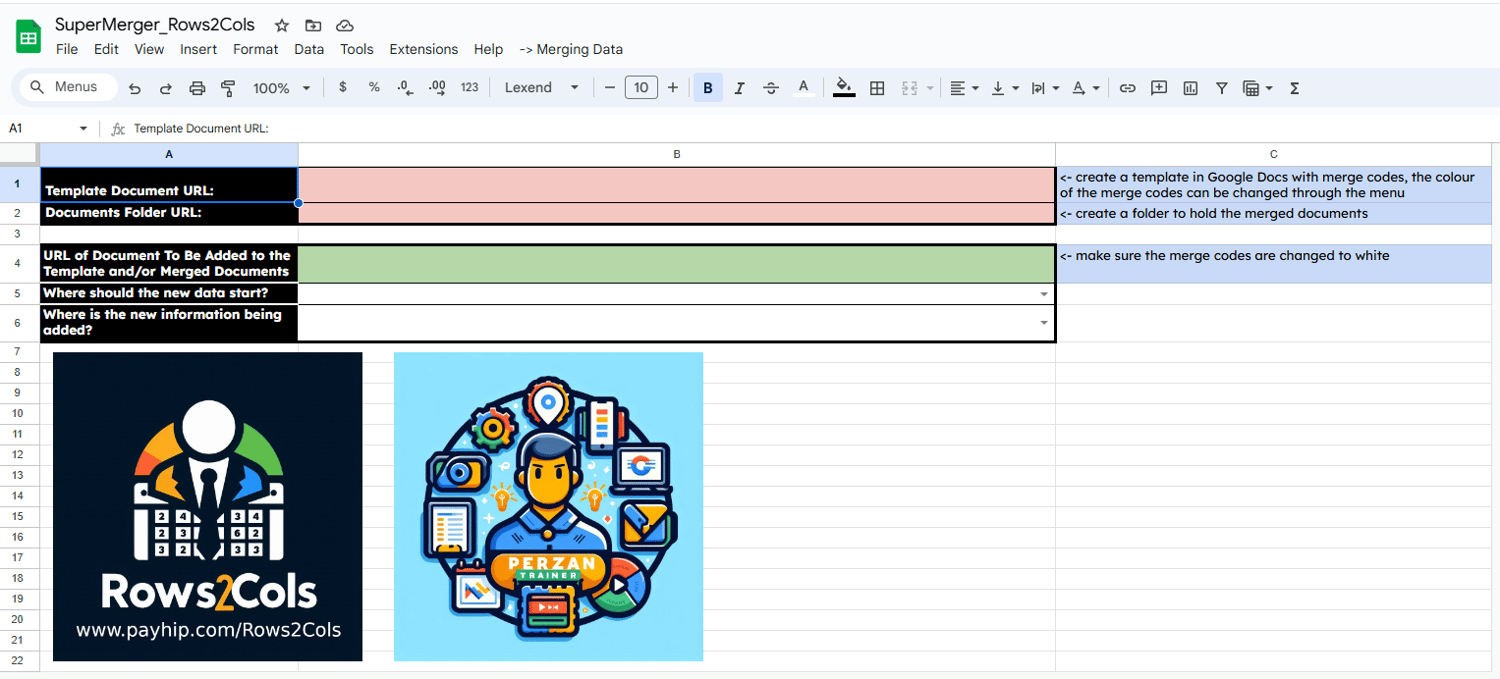This screenshot has width=1500, height=679.
Task: Open filter views dropdown
Action: [1257, 88]
